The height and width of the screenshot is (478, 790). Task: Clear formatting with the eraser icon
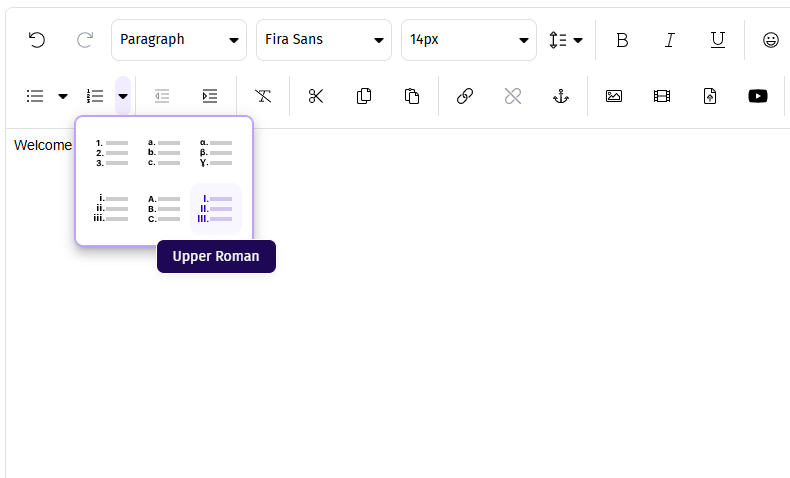click(263, 96)
